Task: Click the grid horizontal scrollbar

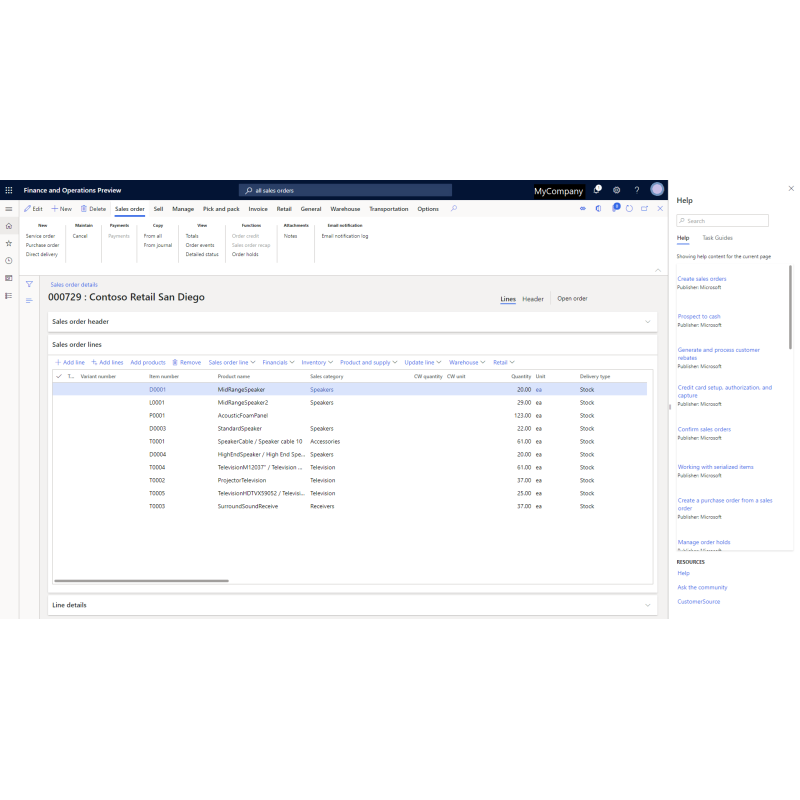Action: tap(141, 581)
